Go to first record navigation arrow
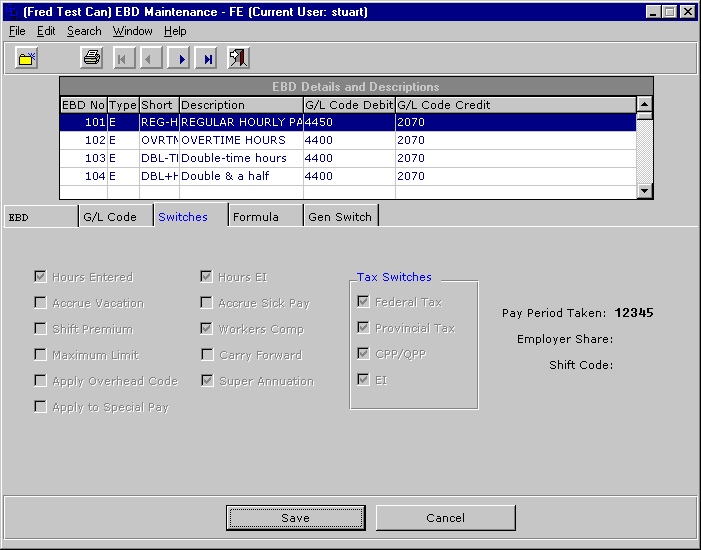This screenshot has height=550, width=701. 124,59
